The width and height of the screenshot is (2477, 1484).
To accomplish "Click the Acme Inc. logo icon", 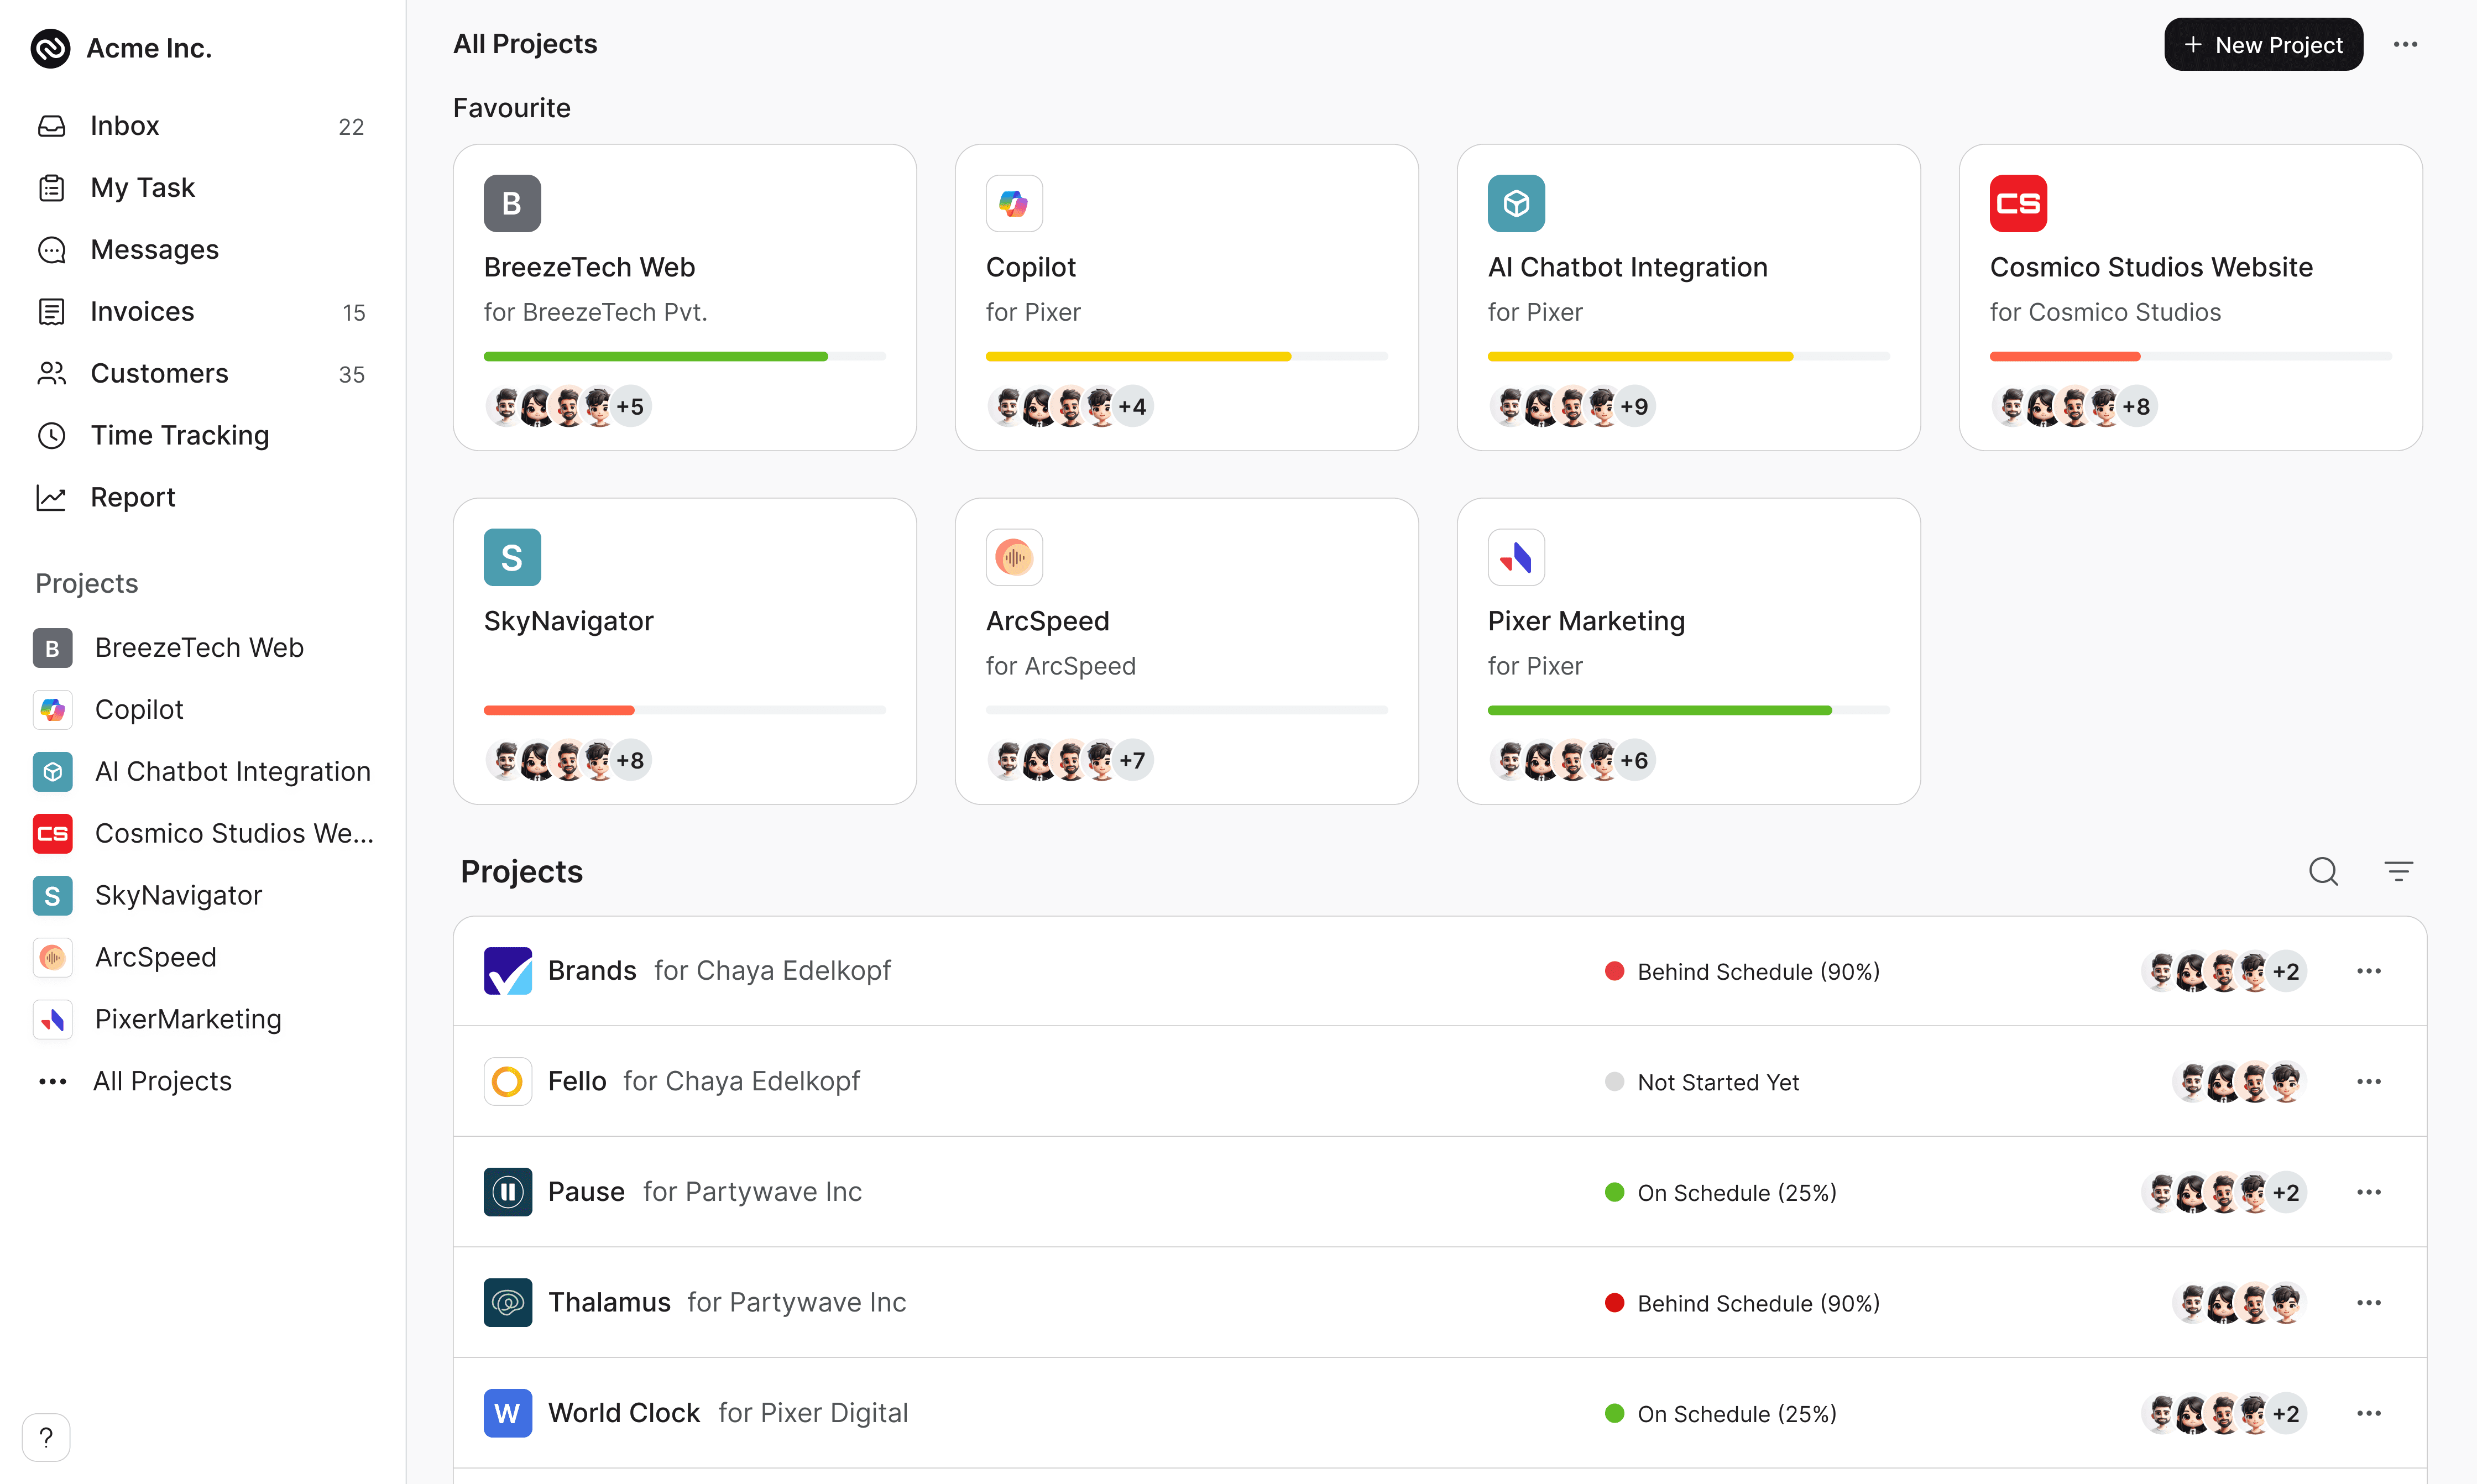I will pyautogui.click(x=50, y=48).
